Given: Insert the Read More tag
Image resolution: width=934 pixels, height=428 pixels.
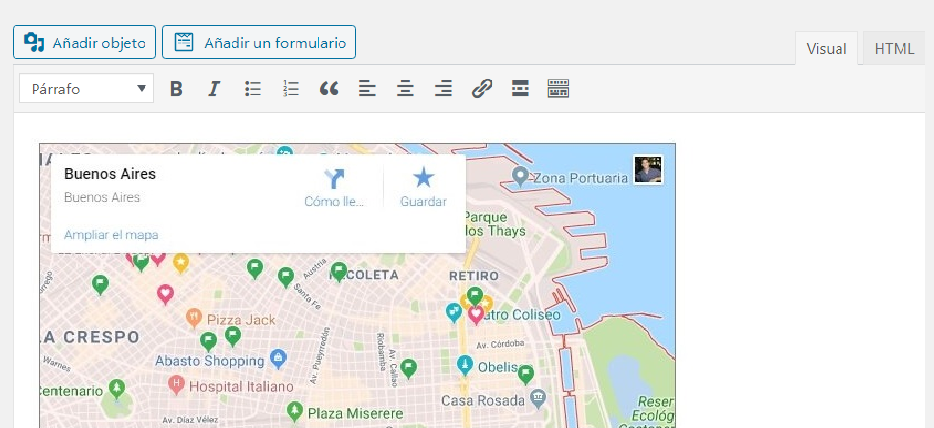Looking at the screenshot, I should 520,89.
